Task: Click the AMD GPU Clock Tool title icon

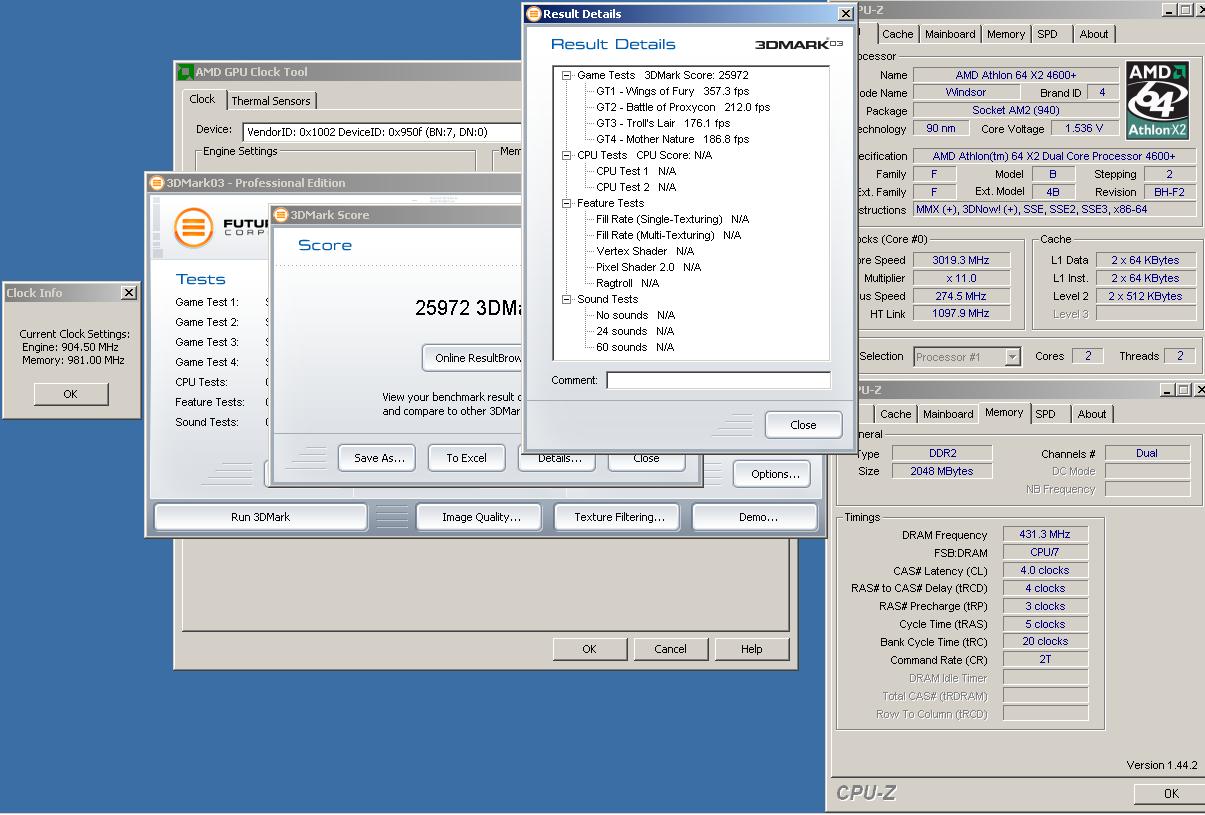Action: (185, 72)
